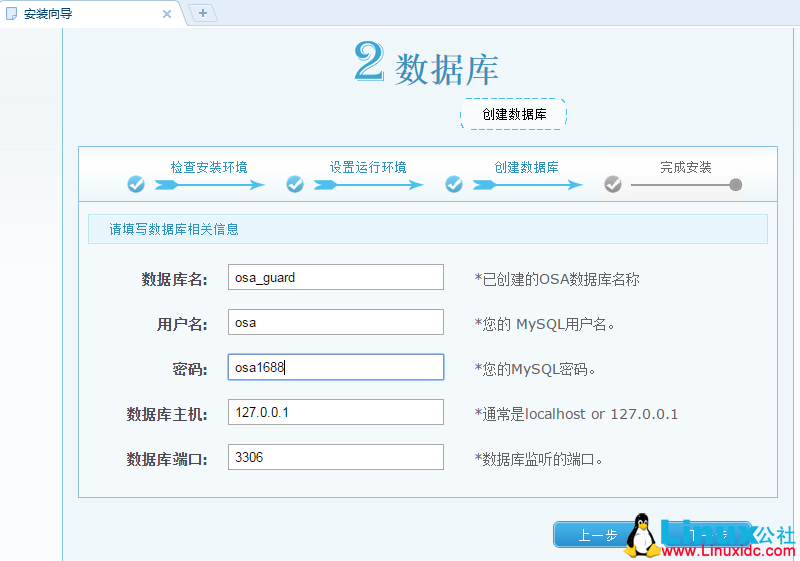Viewport: 800px width, 561px height.
Task: Click the 数据库主机 field showing 127.0.0.1
Action: pos(336,412)
